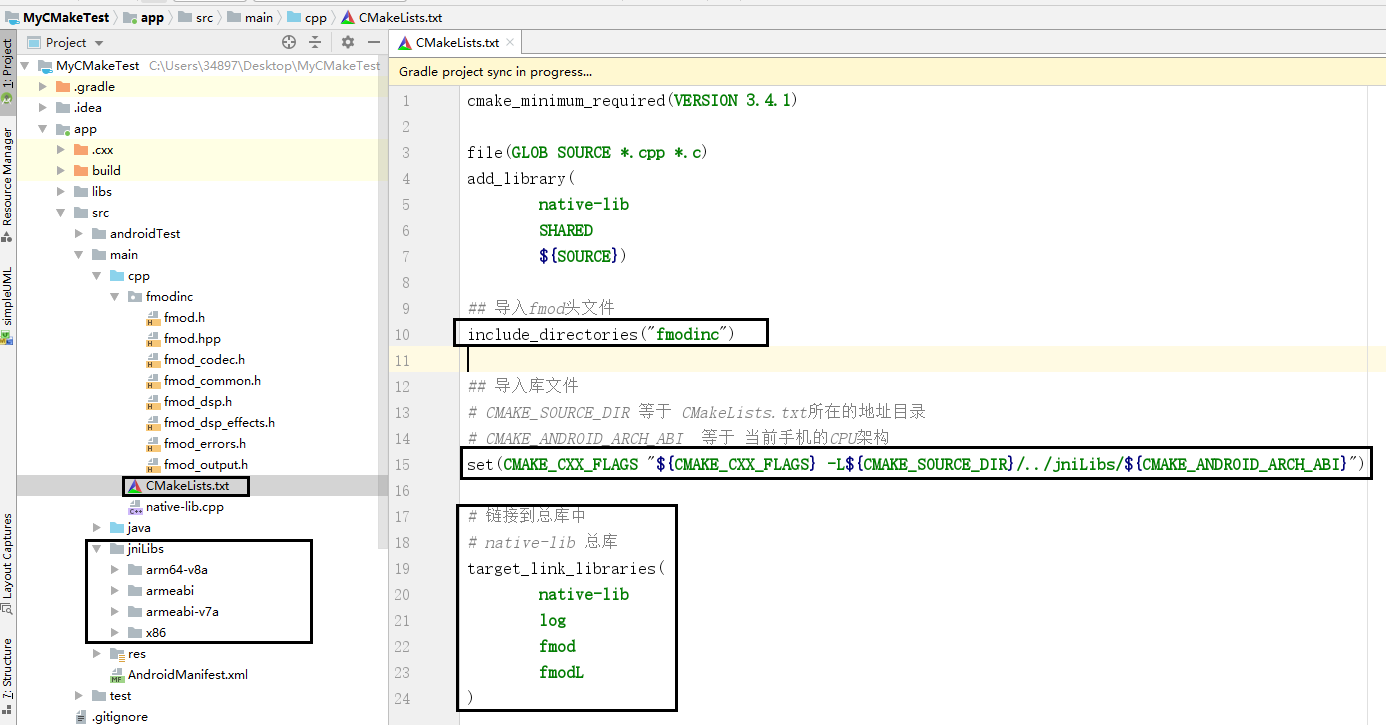Screen dimensions: 1386x725
Task: Open the simpleUML side tab
Action: tap(8, 304)
